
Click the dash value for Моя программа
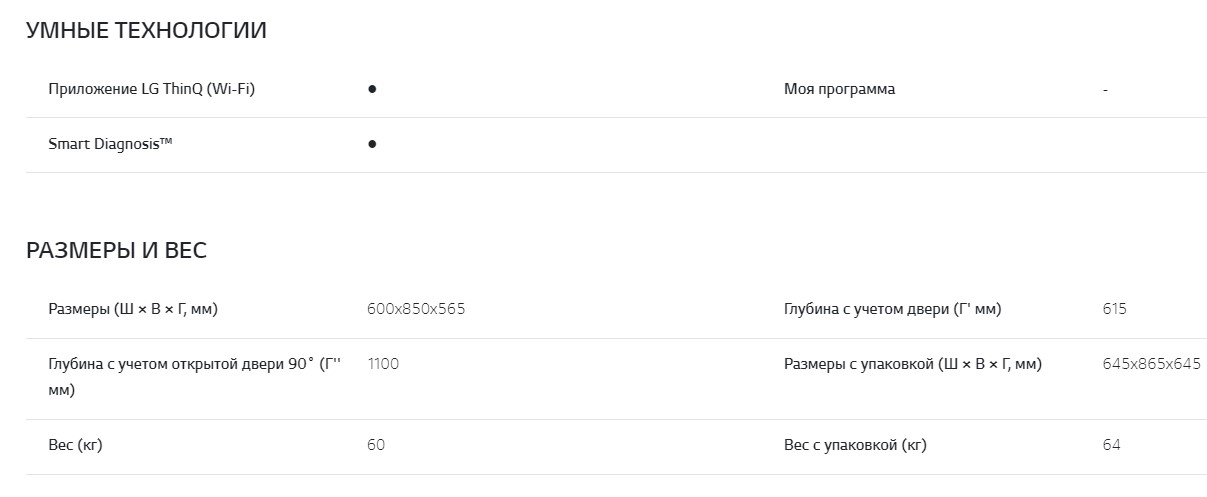1105,90
